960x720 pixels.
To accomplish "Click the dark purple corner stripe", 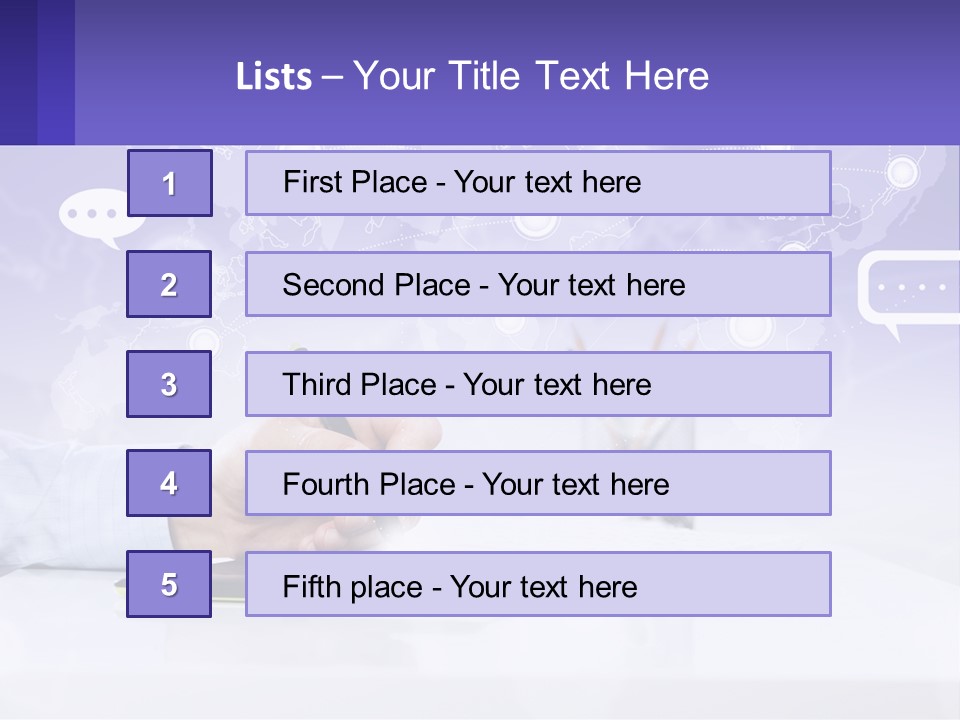I will coord(18,72).
